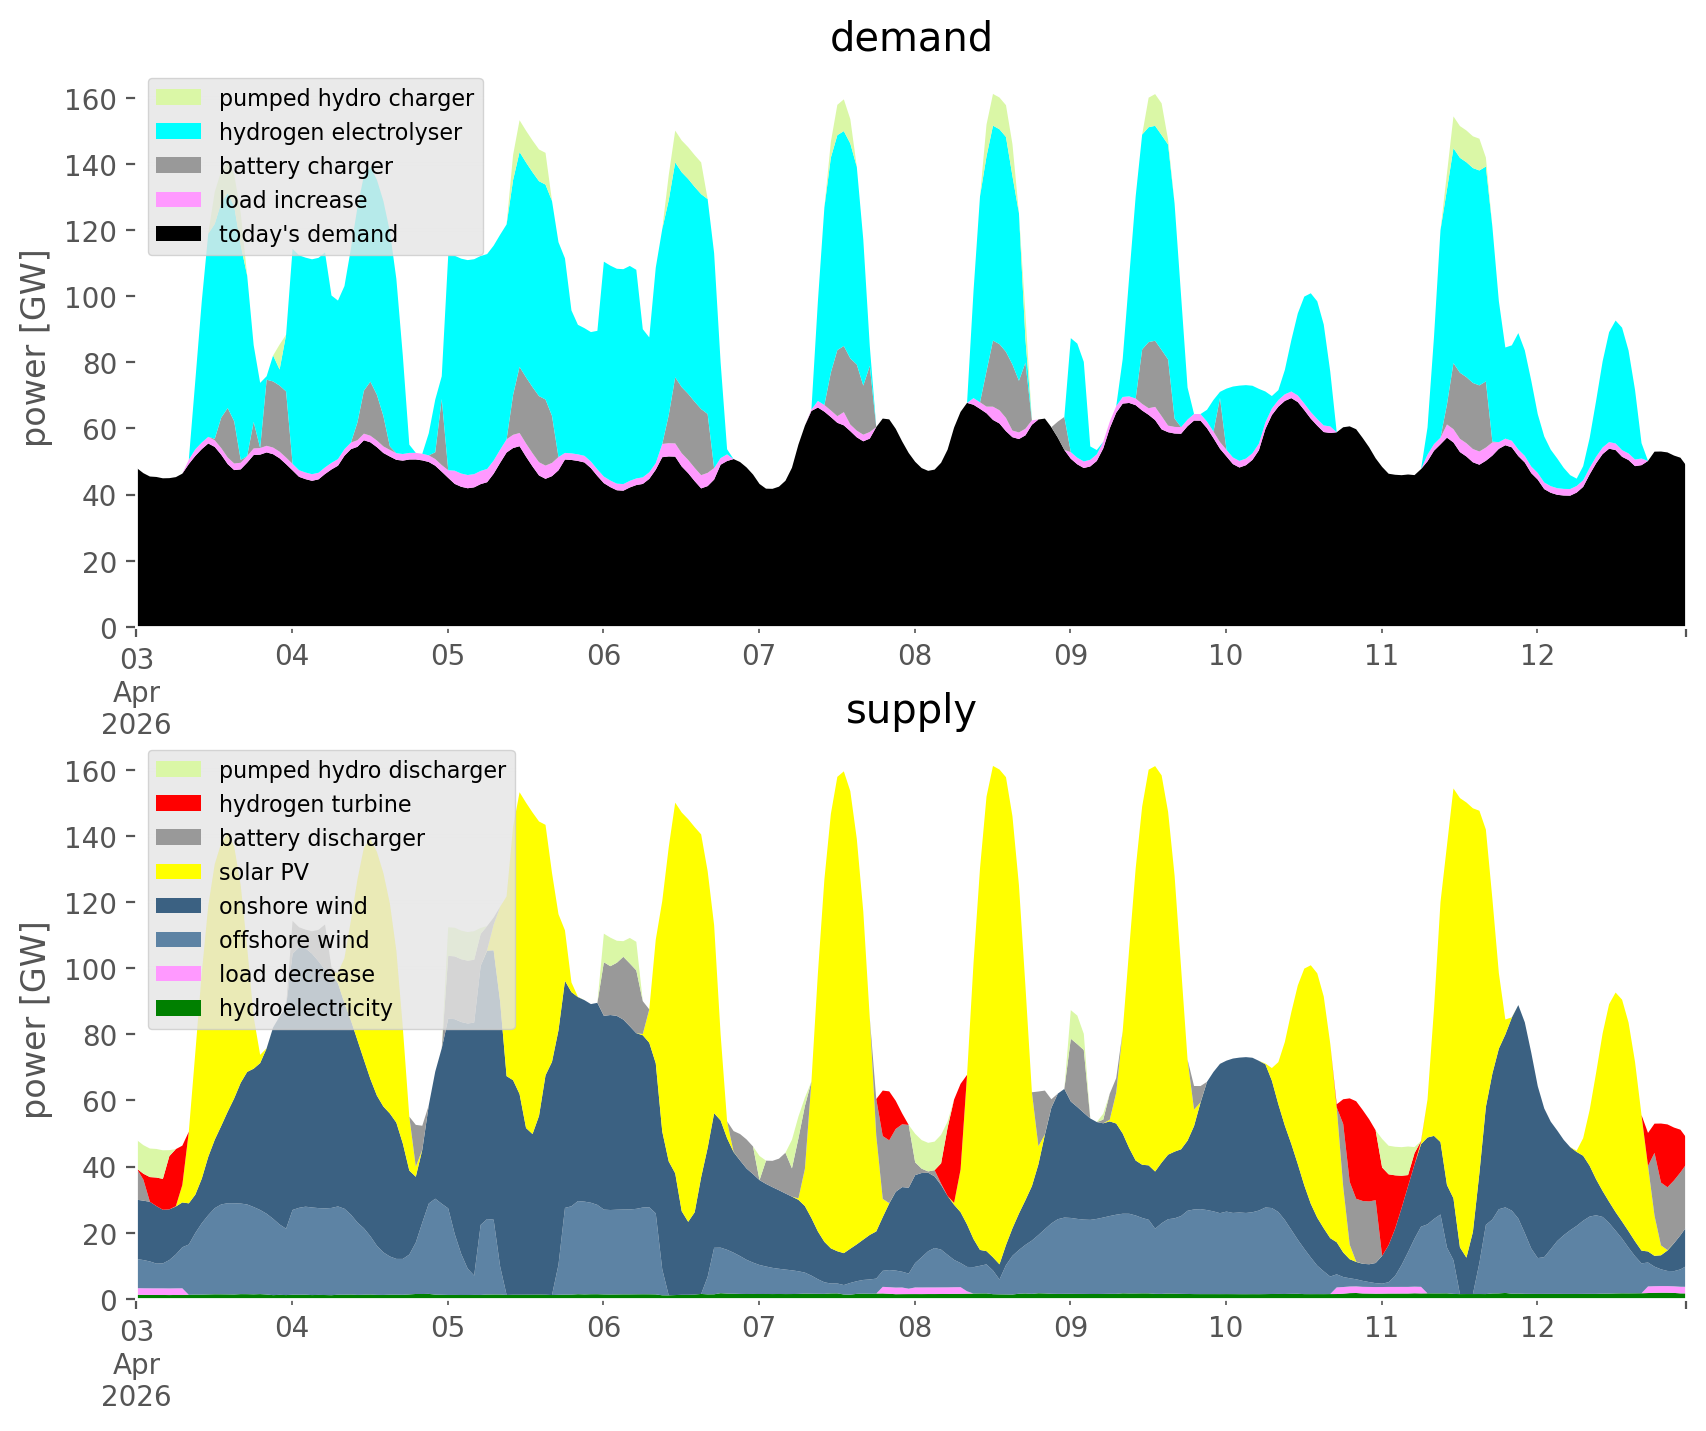Click the demand chart's power [GW] axis label
This screenshot has height=1431, width=1706.
(x=35, y=348)
